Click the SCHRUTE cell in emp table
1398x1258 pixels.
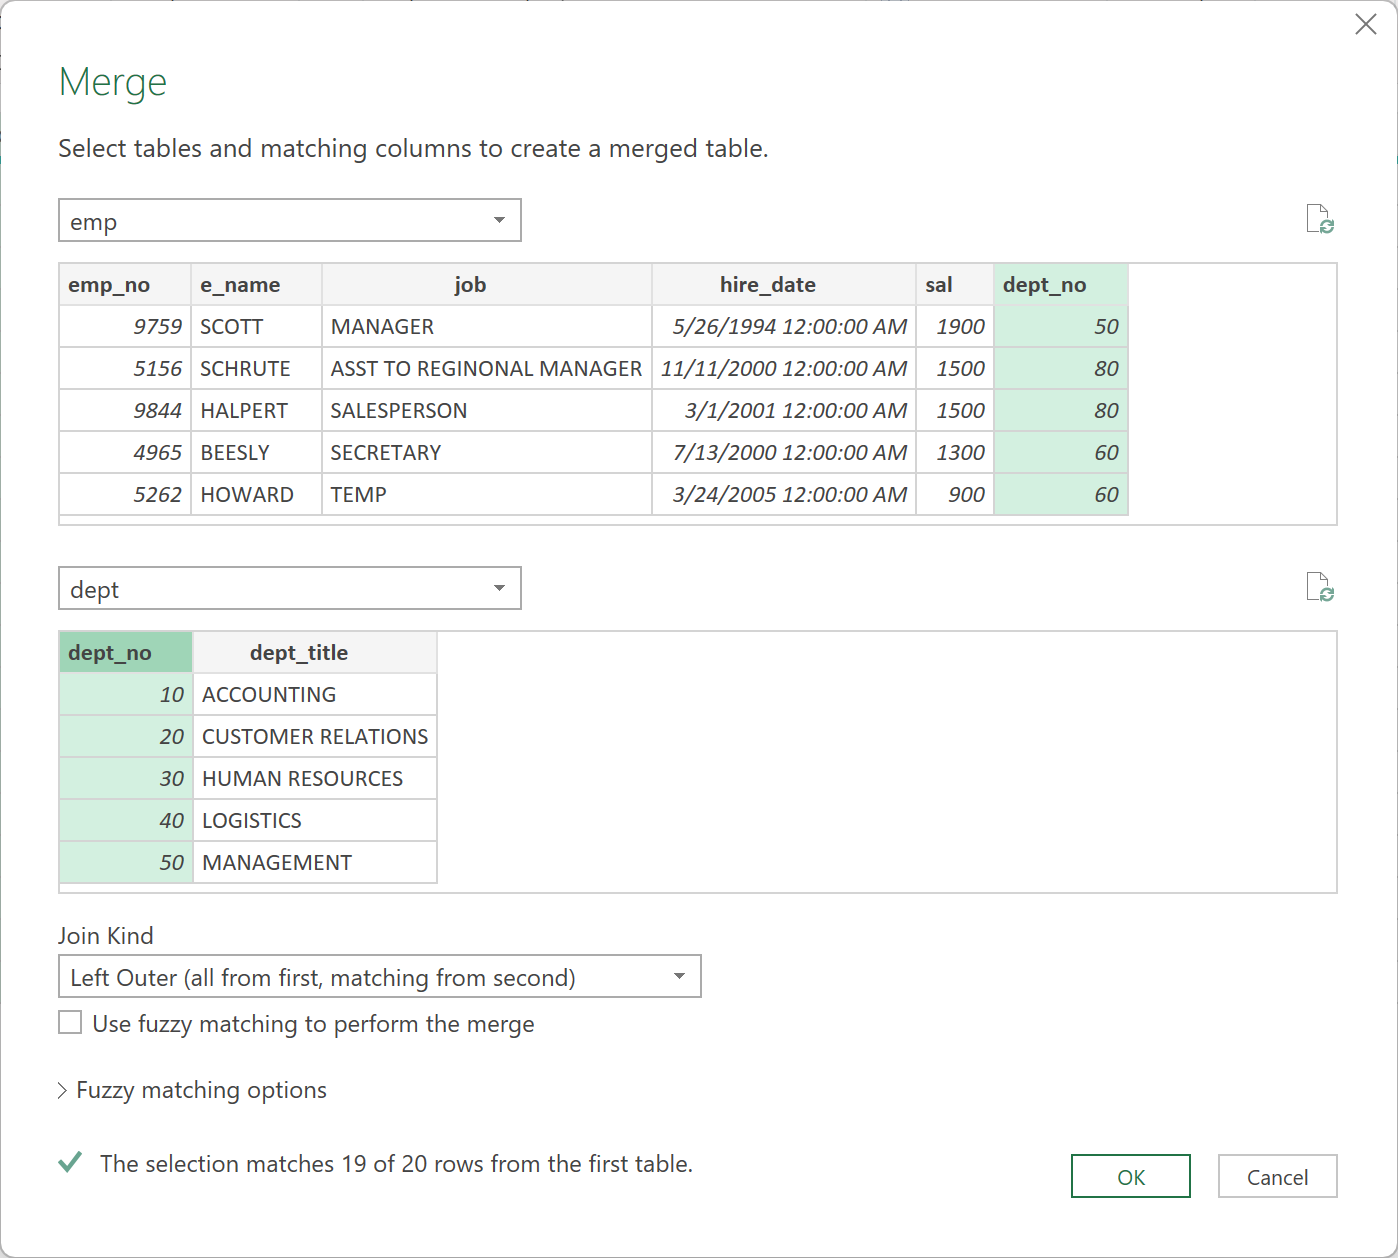click(256, 369)
